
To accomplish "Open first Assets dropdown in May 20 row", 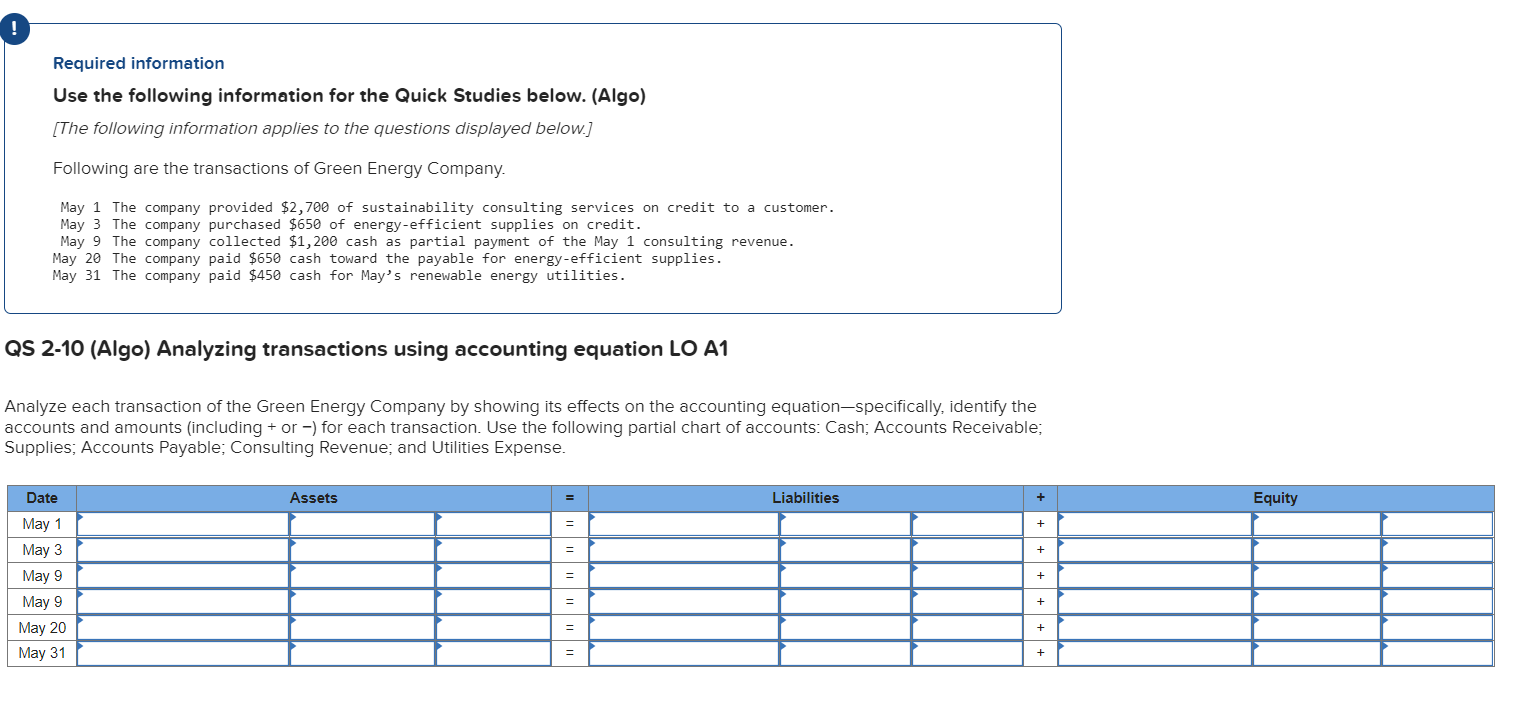I will 183,628.
